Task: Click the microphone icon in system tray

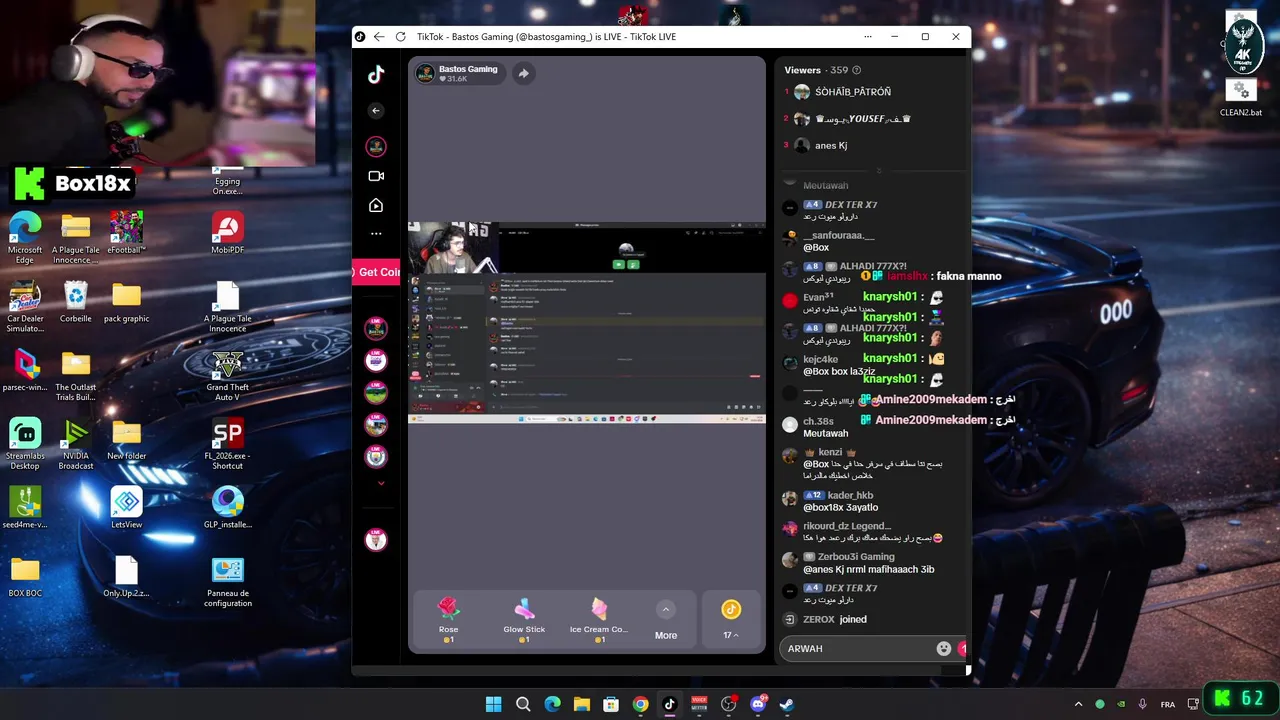Action: pos(1142,704)
